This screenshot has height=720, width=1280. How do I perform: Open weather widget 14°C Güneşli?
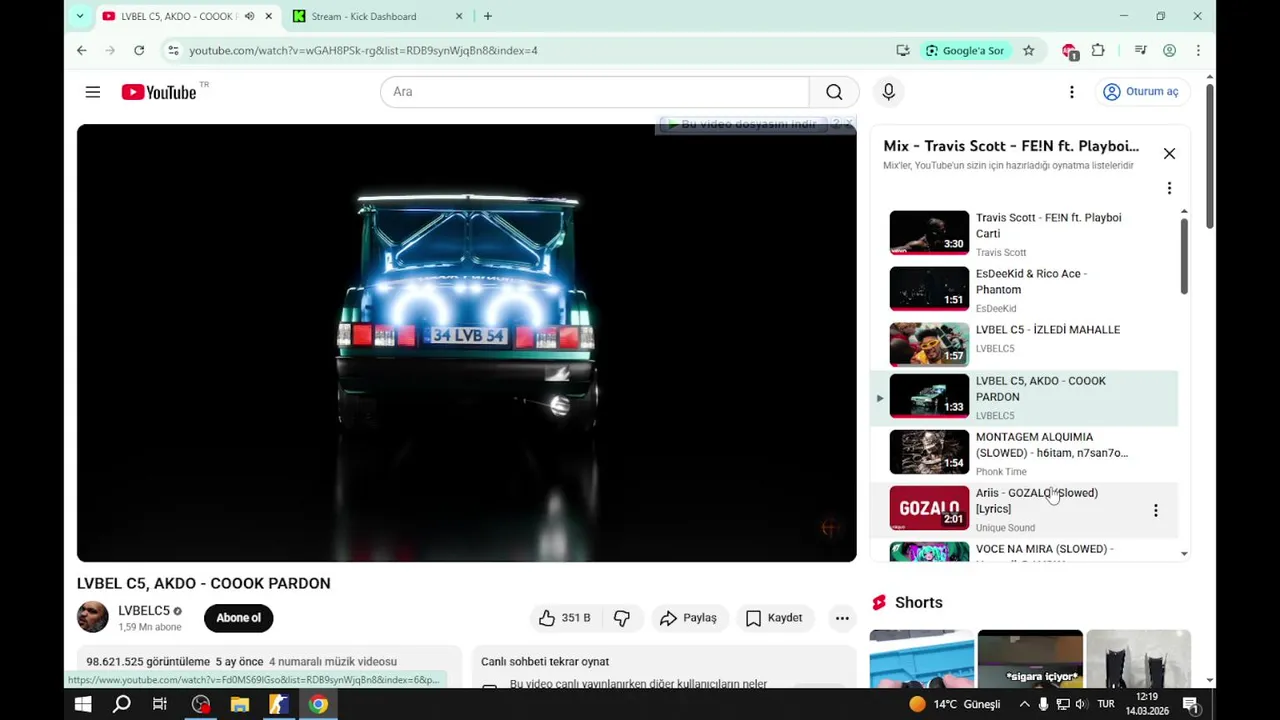954,704
